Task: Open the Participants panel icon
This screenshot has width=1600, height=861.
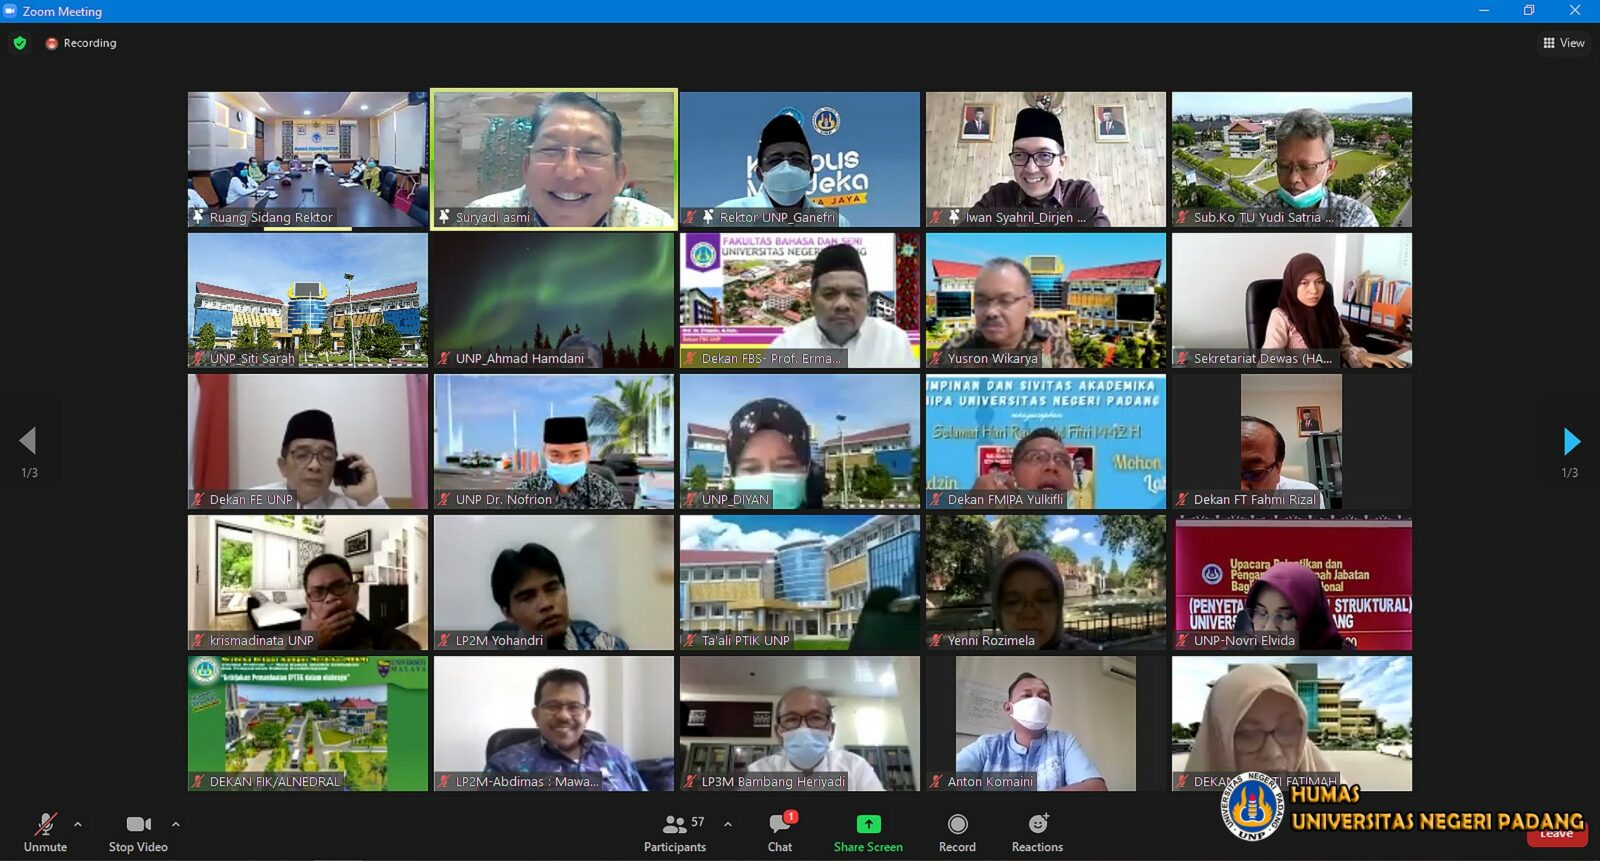Action: click(675, 825)
